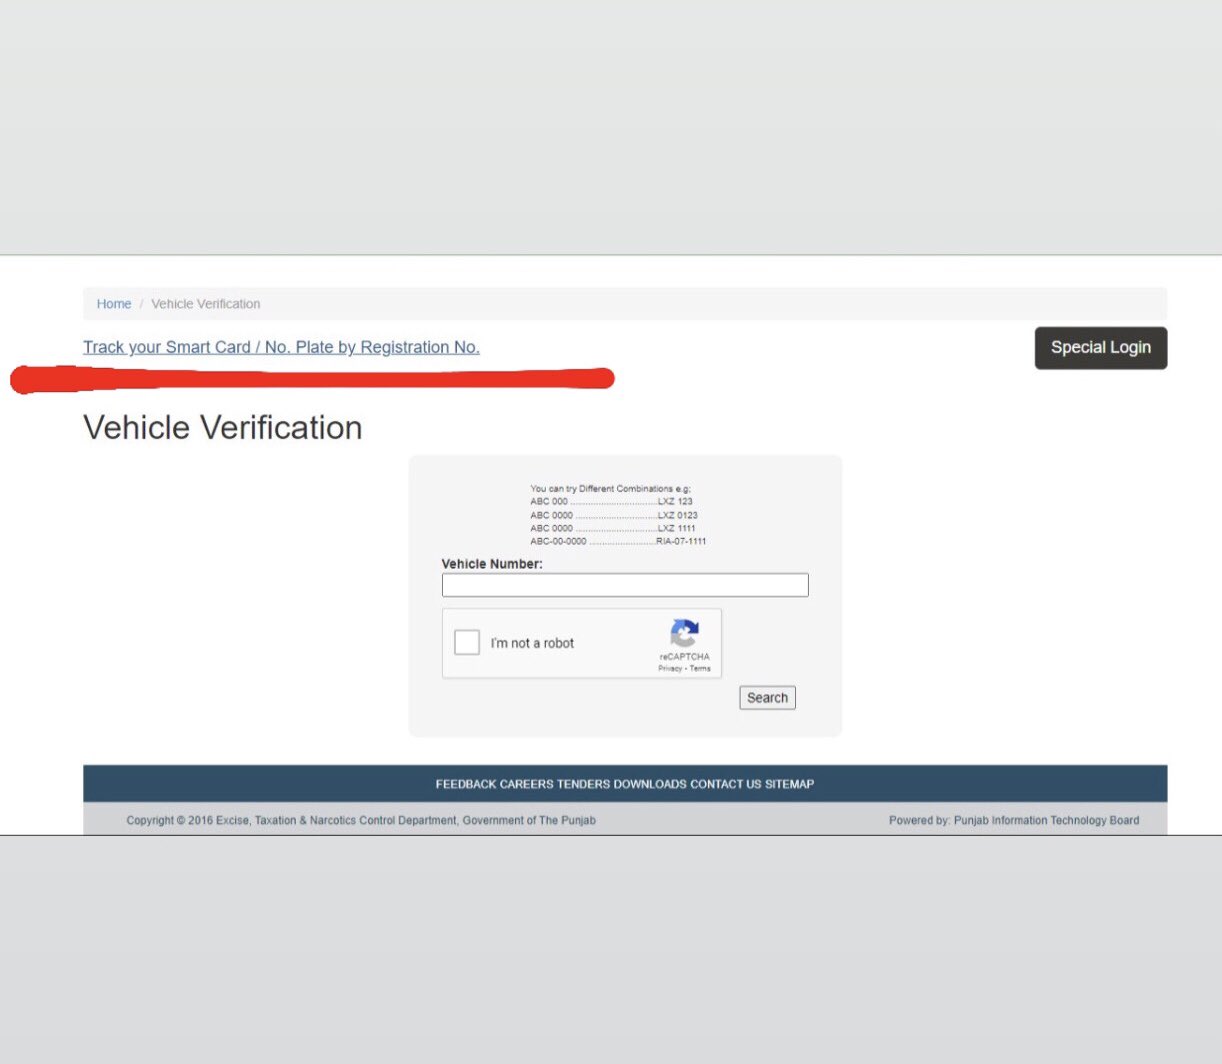1222x1064 pixels.
Task: Navigate Home via the breadcrumb link
Action: [114, 303]
